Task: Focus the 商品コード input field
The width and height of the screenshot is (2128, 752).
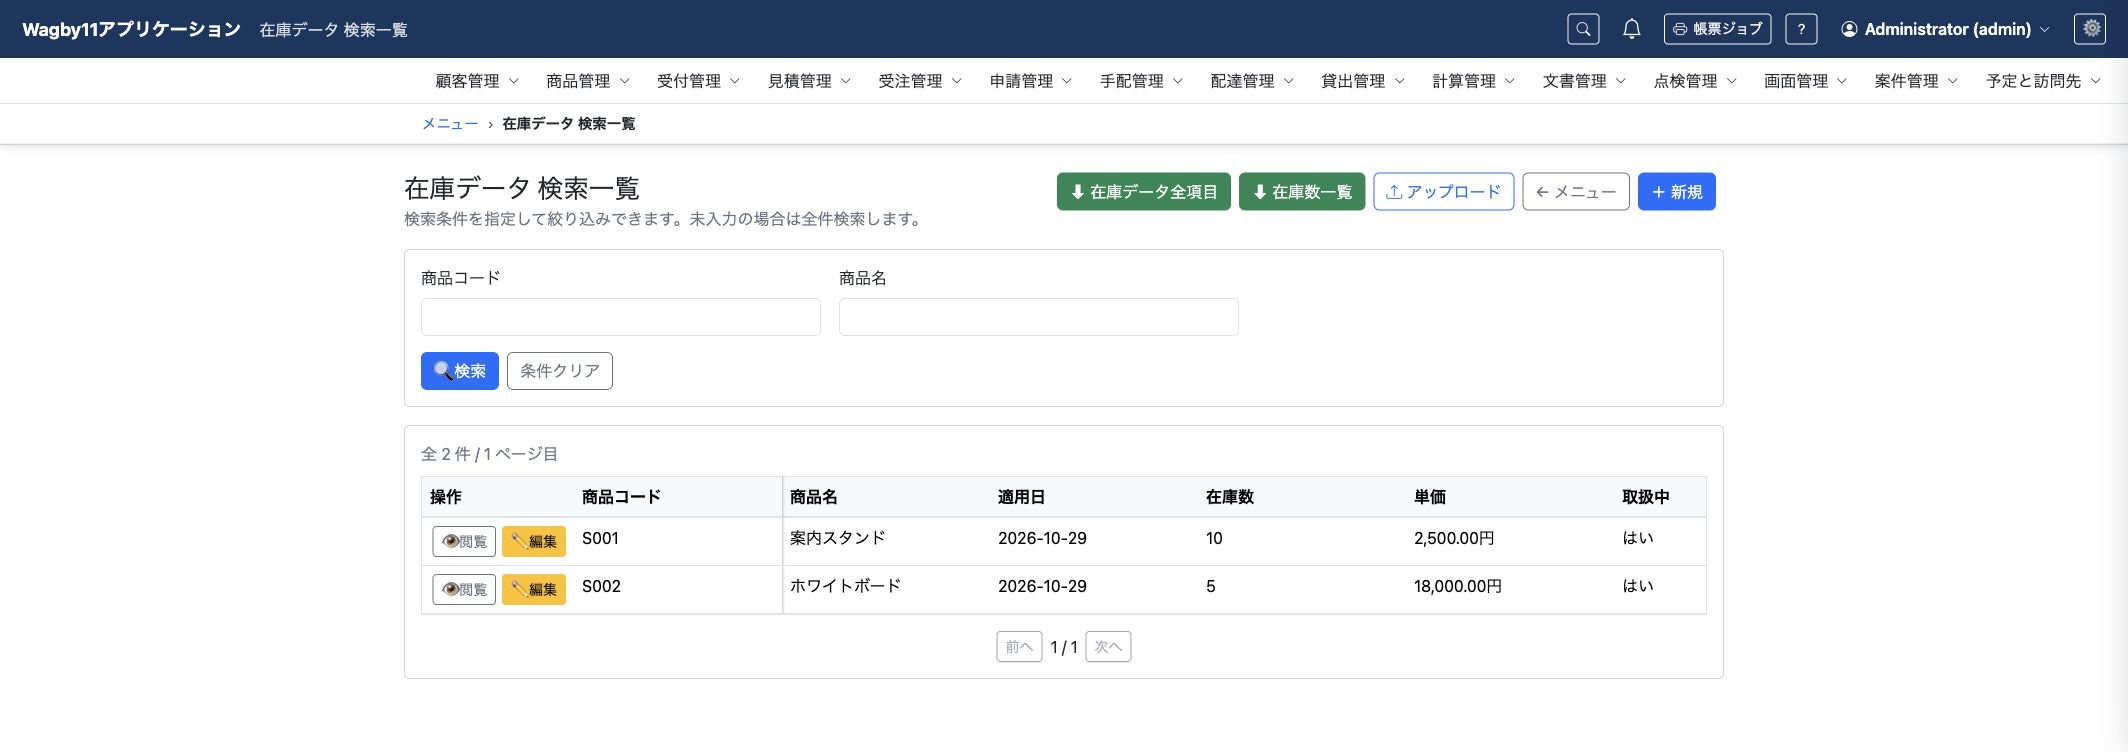Action: coord(621,317)
